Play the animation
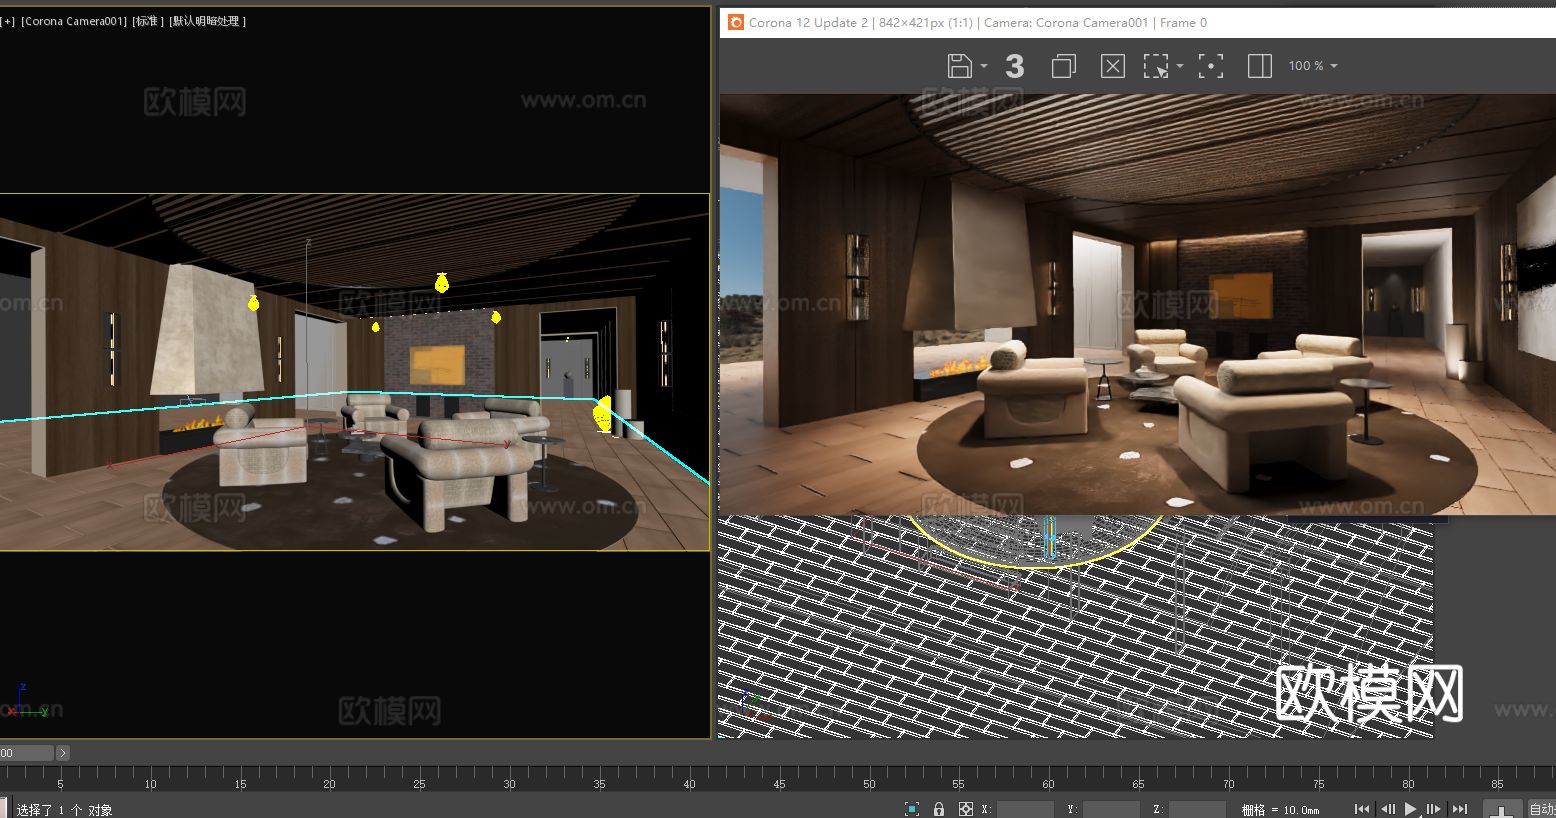 coord(1411,809)
